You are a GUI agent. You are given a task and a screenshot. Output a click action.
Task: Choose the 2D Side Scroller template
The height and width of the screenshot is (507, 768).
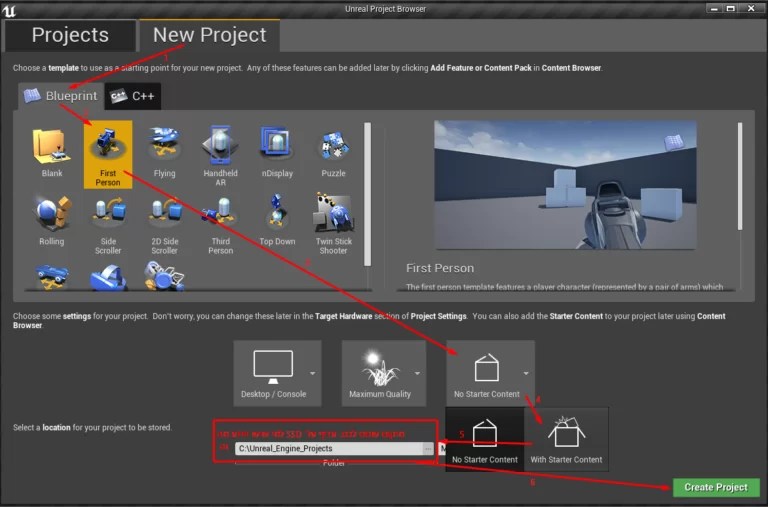tap(164, 223)
